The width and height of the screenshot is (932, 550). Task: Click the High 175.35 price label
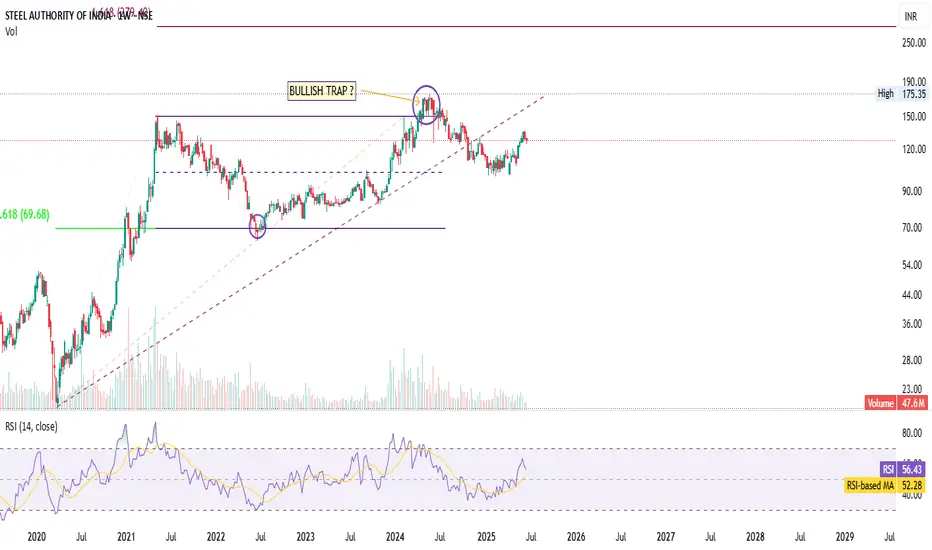[901, 94]
